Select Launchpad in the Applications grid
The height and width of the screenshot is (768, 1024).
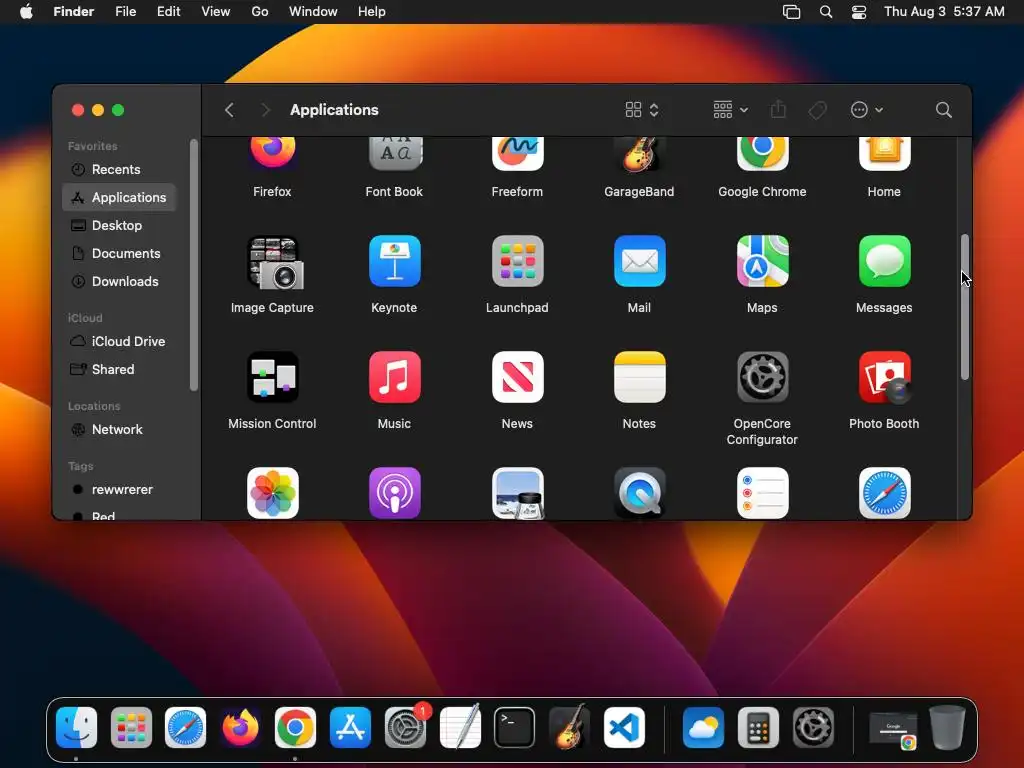pyautogui.click(x=517, y=261)
